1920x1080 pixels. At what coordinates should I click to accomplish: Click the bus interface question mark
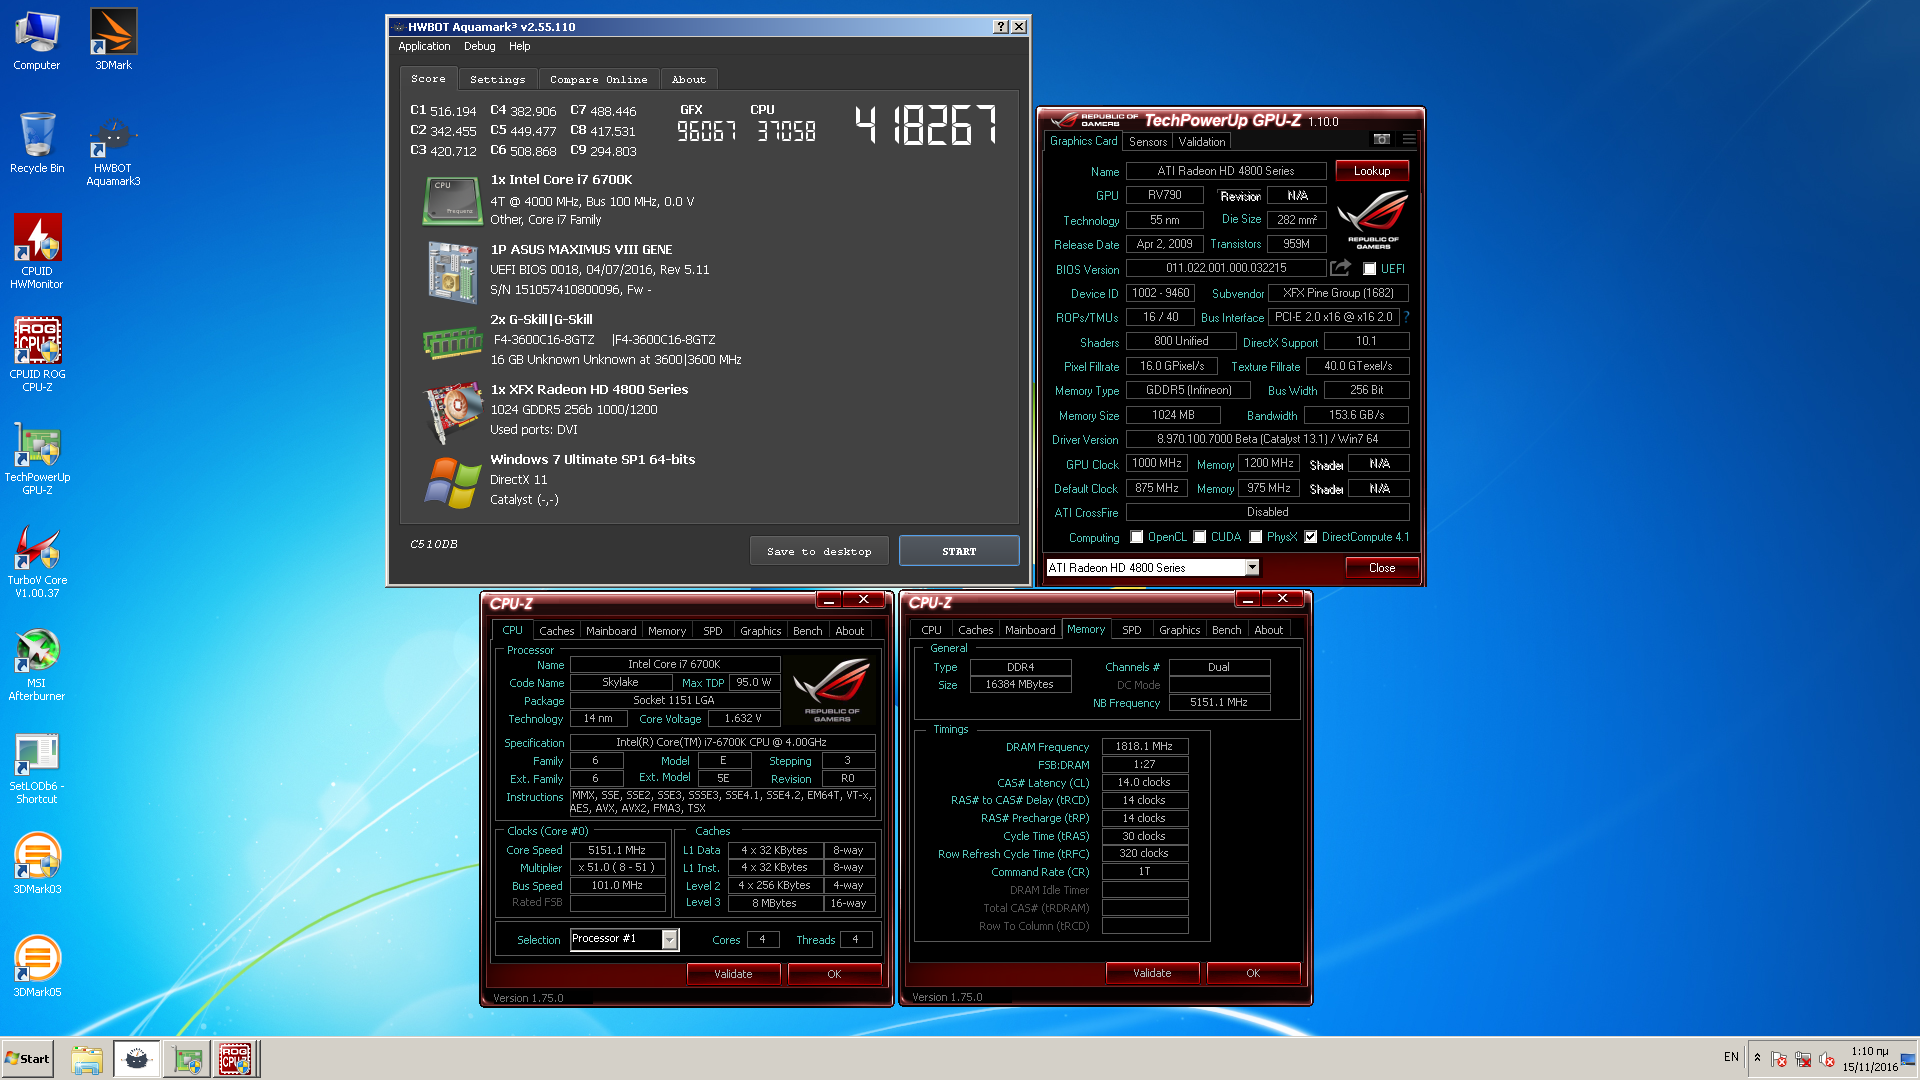click(x=1406, y=317)
